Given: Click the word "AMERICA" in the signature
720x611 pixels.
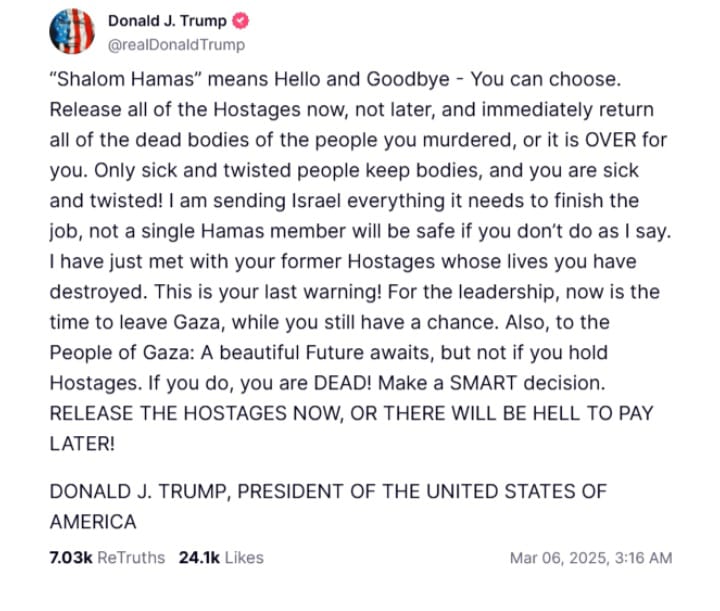Looking at the screenshot, I should [93, 521].
